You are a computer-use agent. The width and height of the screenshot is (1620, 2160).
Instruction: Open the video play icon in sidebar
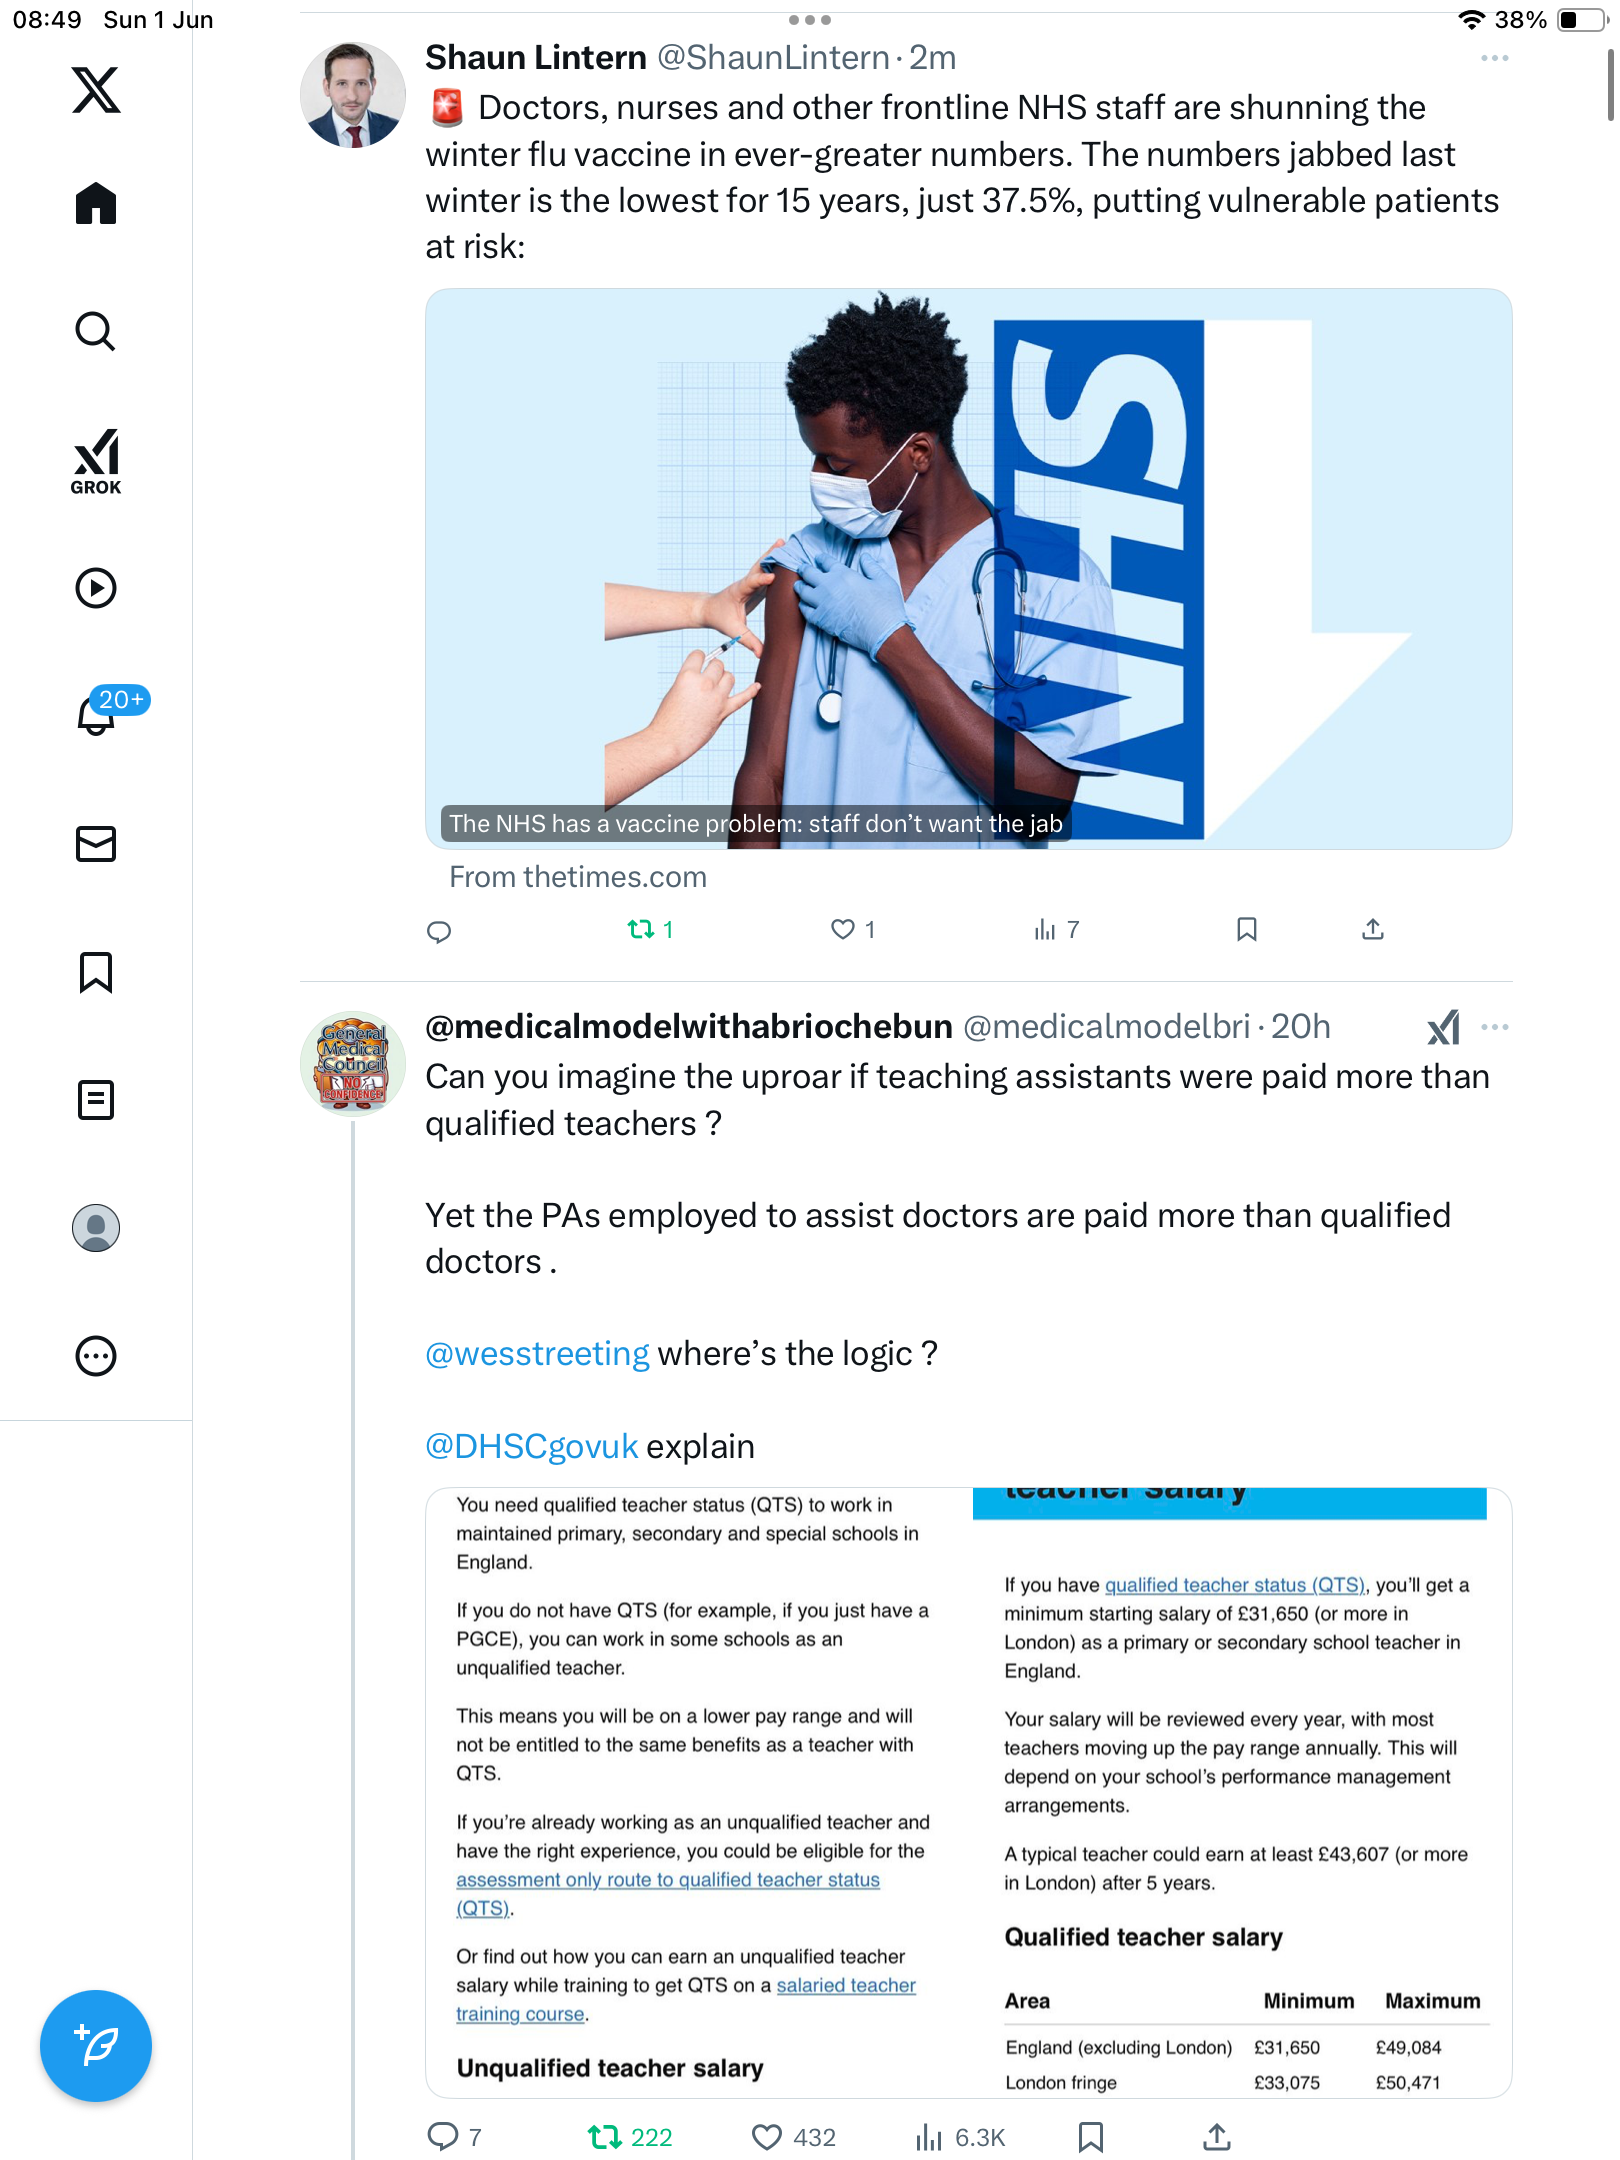coord(96,588)
